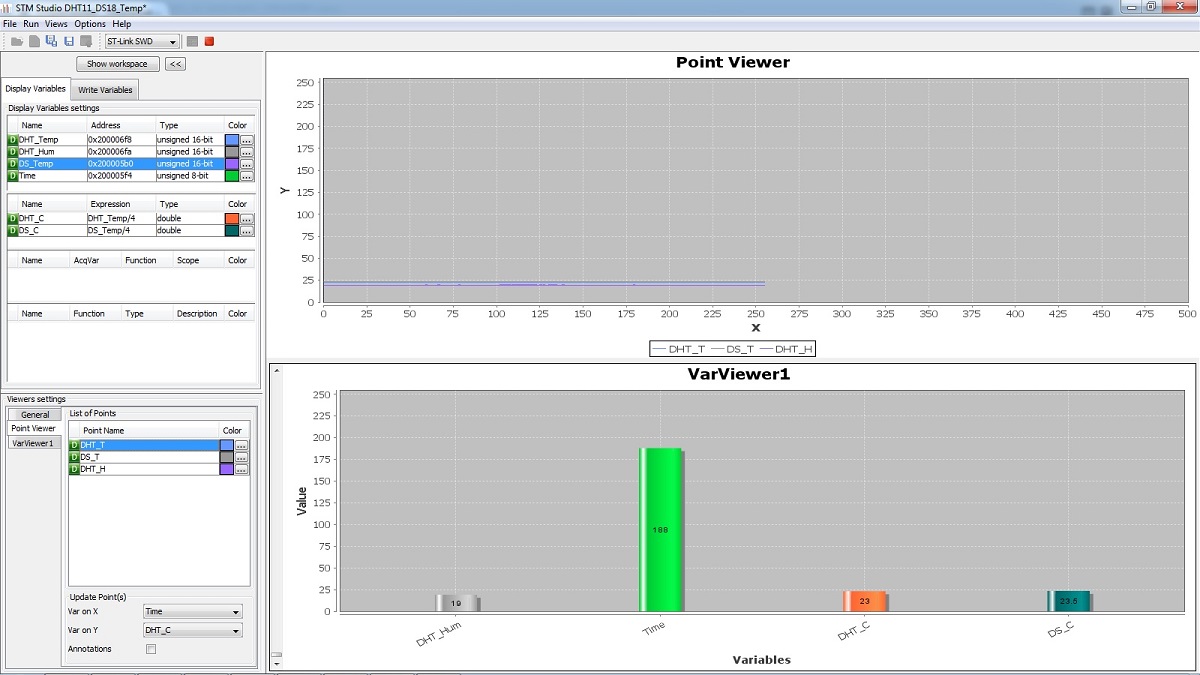Click the green D icon beside DHT_H point
Screen dimensions: 1200x675
point(74,469)
